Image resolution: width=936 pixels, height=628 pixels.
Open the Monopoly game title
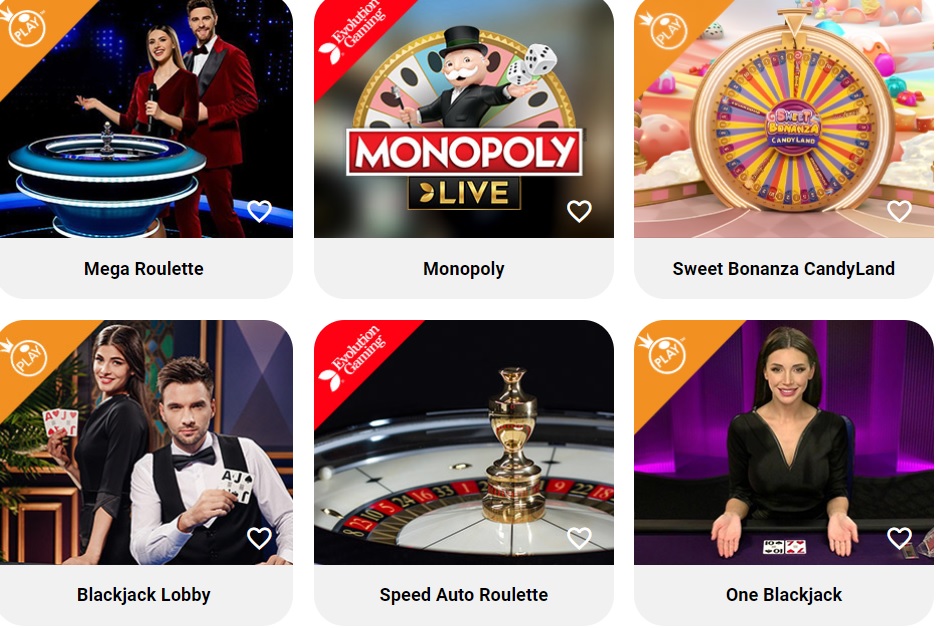[x=464, y=269]
